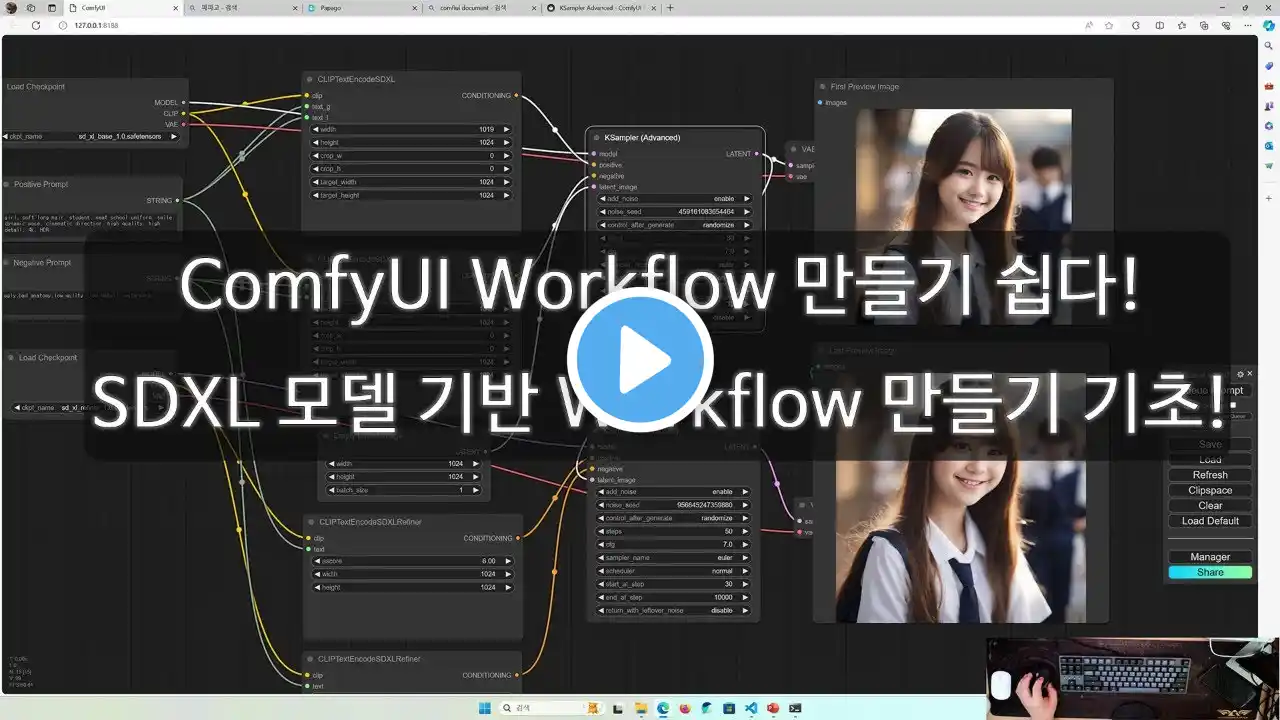Collapse the upper CLIPTextEncodeSDXLRefiner node via title dot
Viewport: 1280px width, 720px height.
311,522
